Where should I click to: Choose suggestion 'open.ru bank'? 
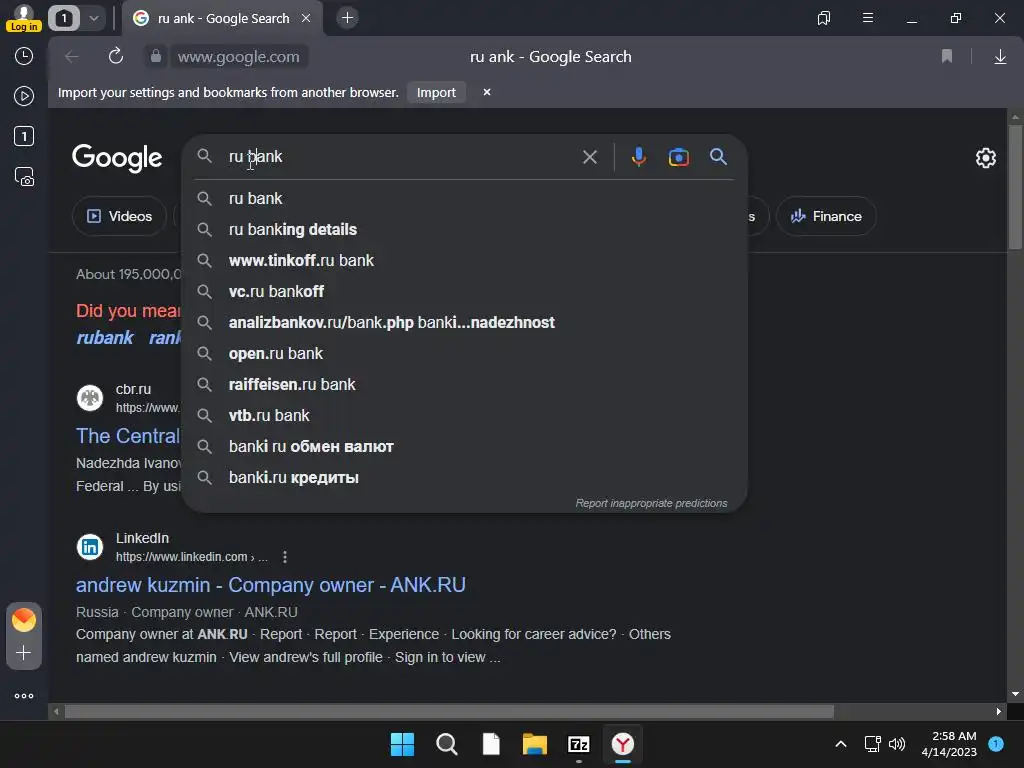[464, 353]
